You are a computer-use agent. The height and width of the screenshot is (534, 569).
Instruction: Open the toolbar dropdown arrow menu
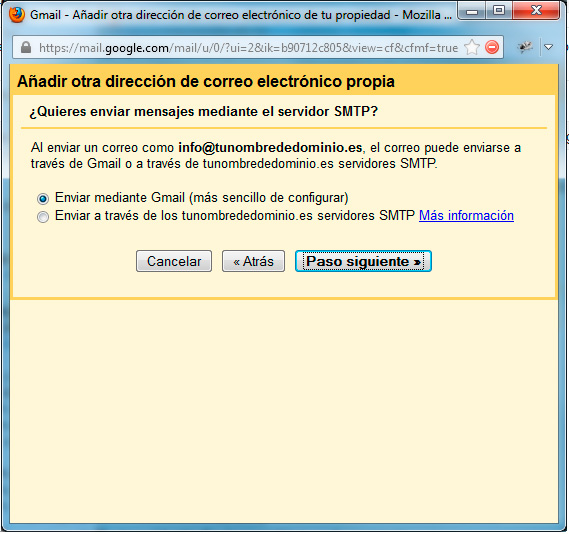[548, 47]
